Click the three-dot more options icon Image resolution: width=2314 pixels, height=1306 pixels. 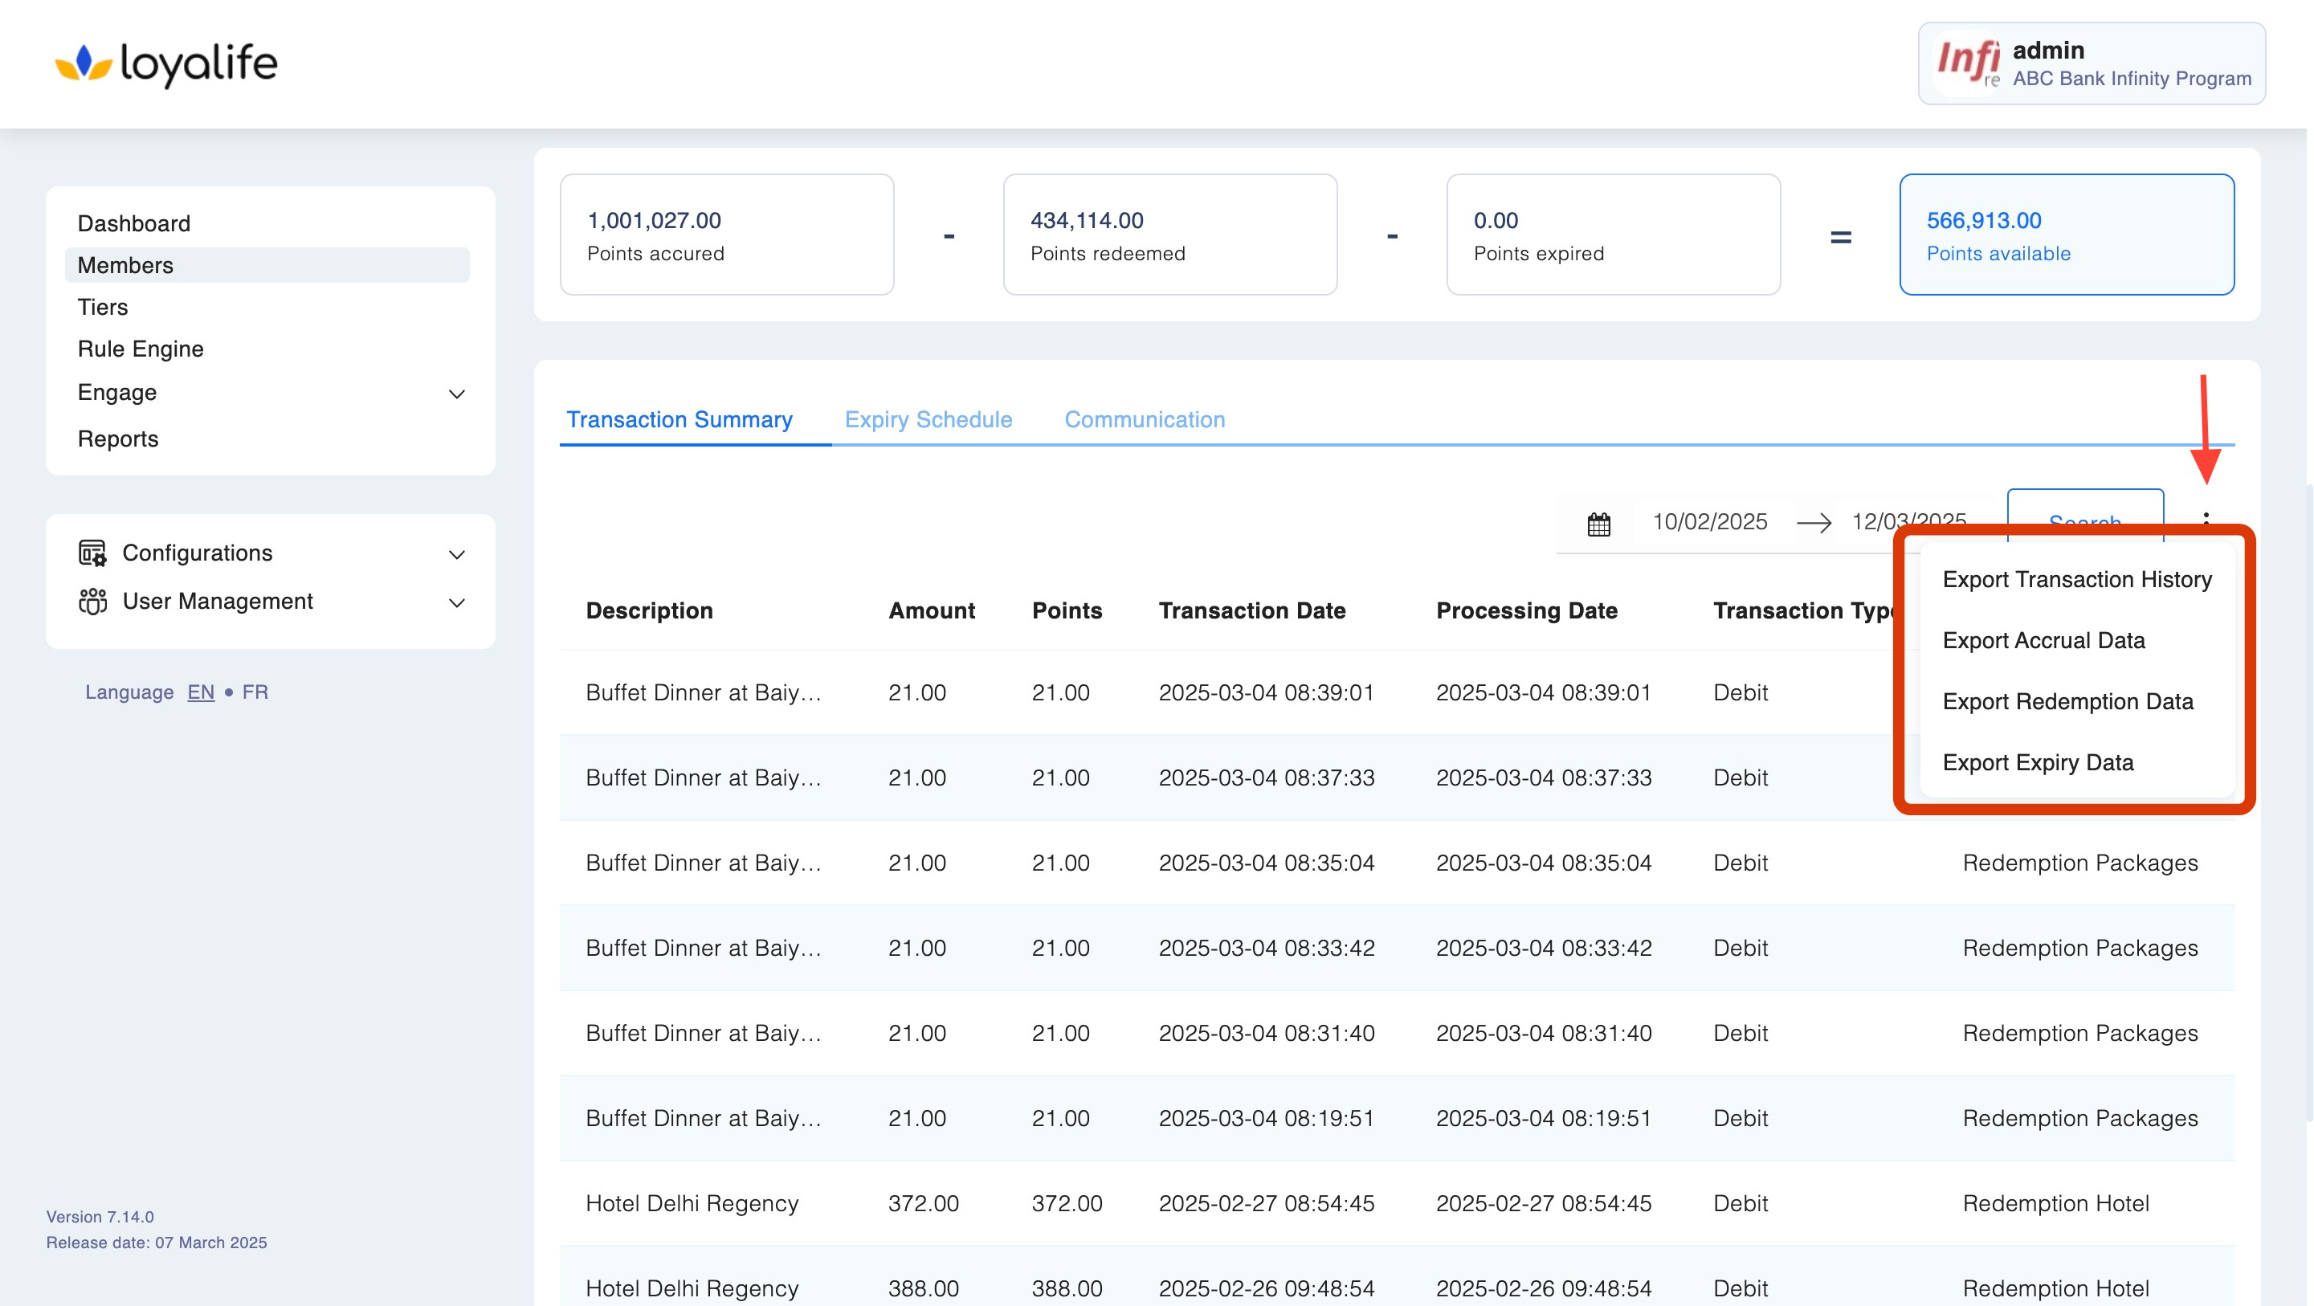pos(2206,518)
